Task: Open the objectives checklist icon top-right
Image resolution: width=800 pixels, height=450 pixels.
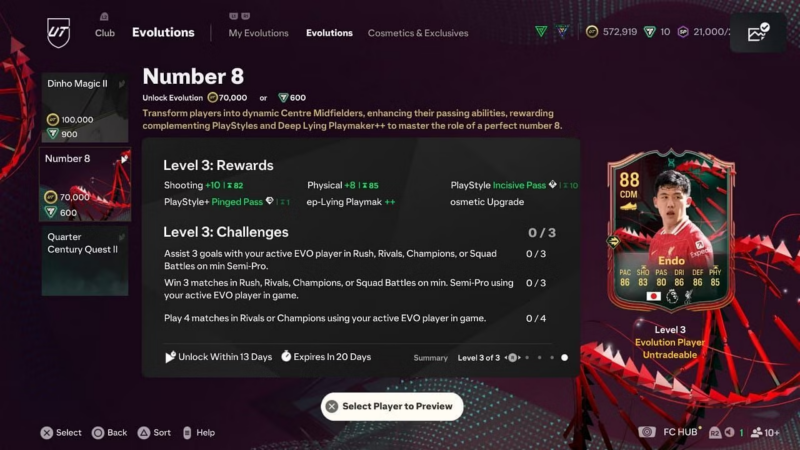Action: pos(758,32)
